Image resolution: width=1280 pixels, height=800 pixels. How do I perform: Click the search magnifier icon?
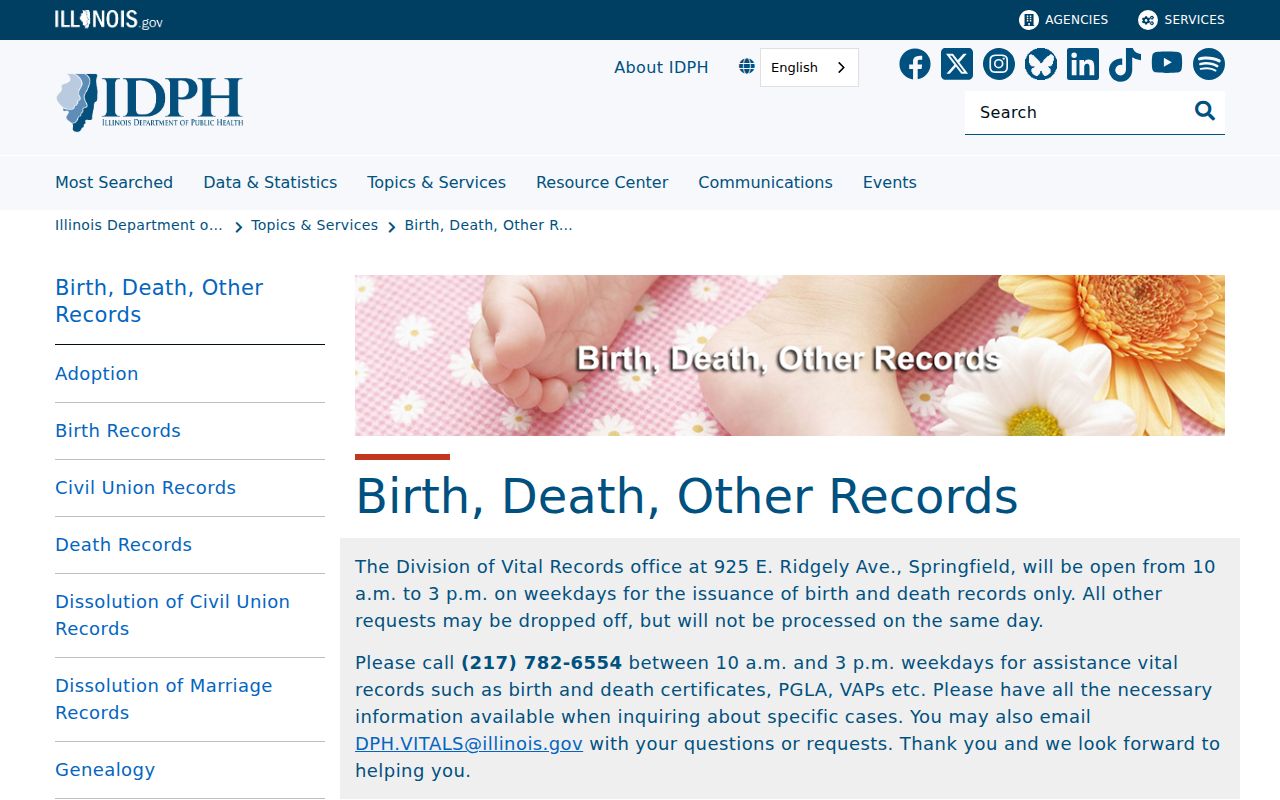click(x=1205, y=111)
